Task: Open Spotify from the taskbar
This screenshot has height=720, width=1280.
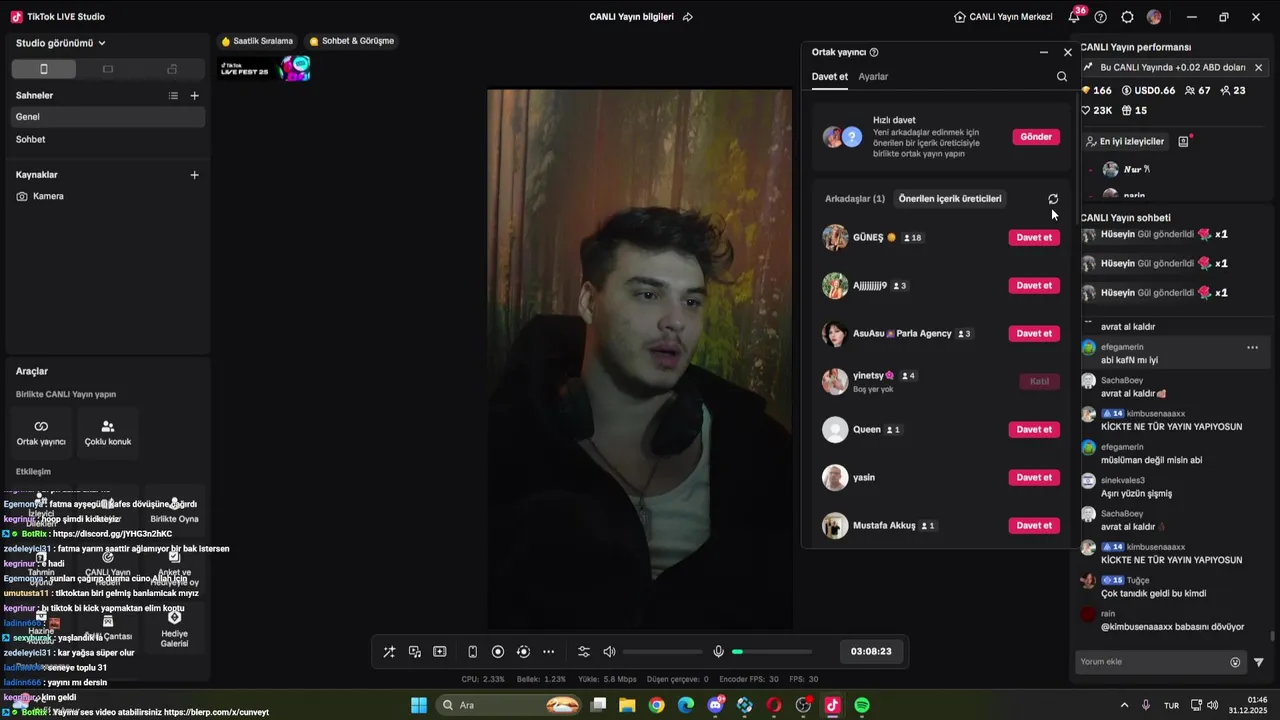Action: (862, 705)
